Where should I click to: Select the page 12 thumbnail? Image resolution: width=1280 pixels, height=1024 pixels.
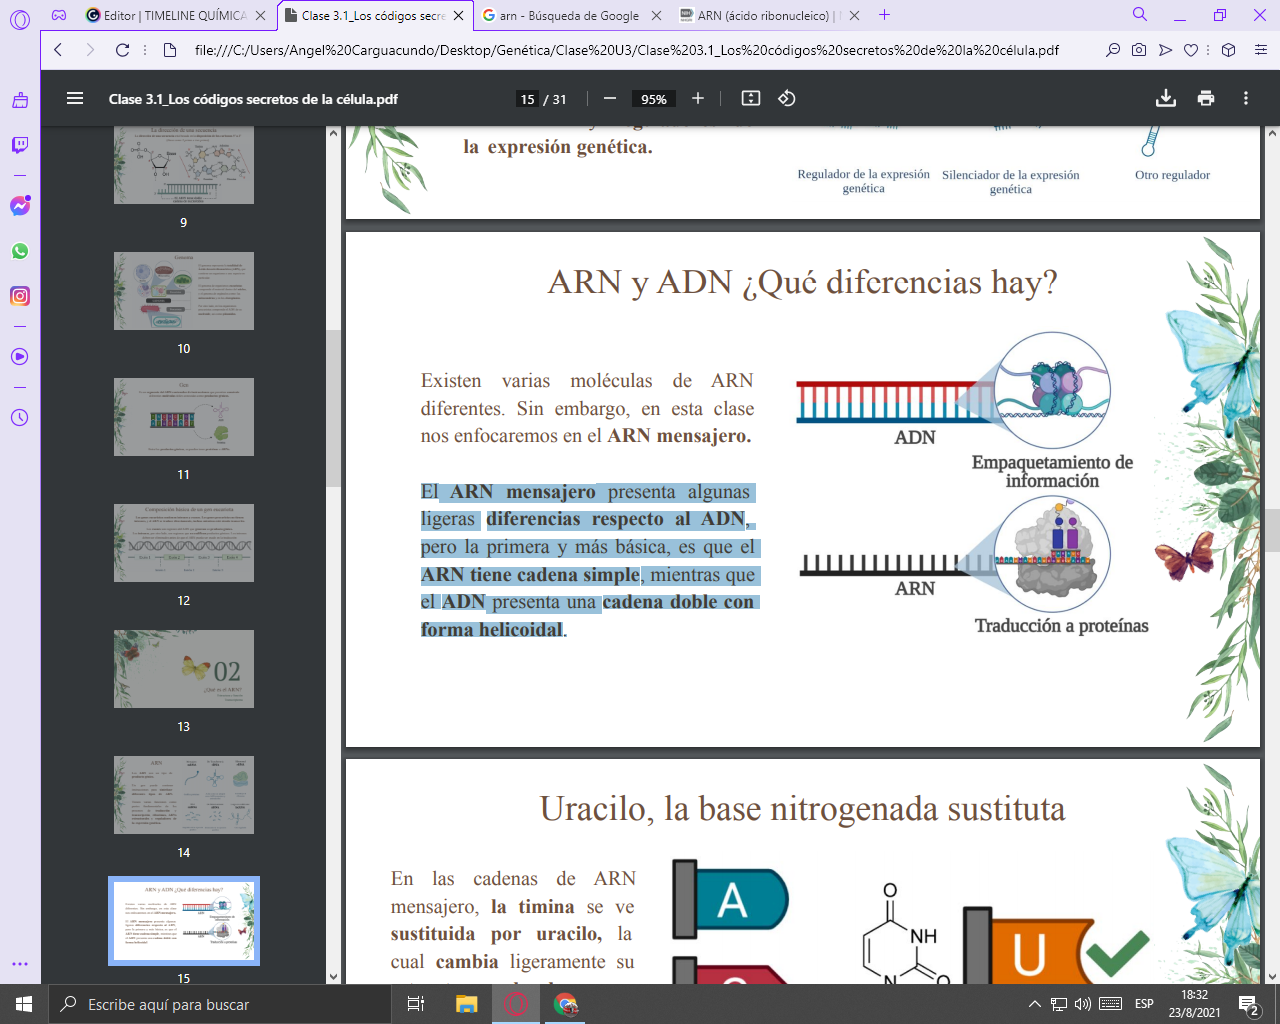184,543
